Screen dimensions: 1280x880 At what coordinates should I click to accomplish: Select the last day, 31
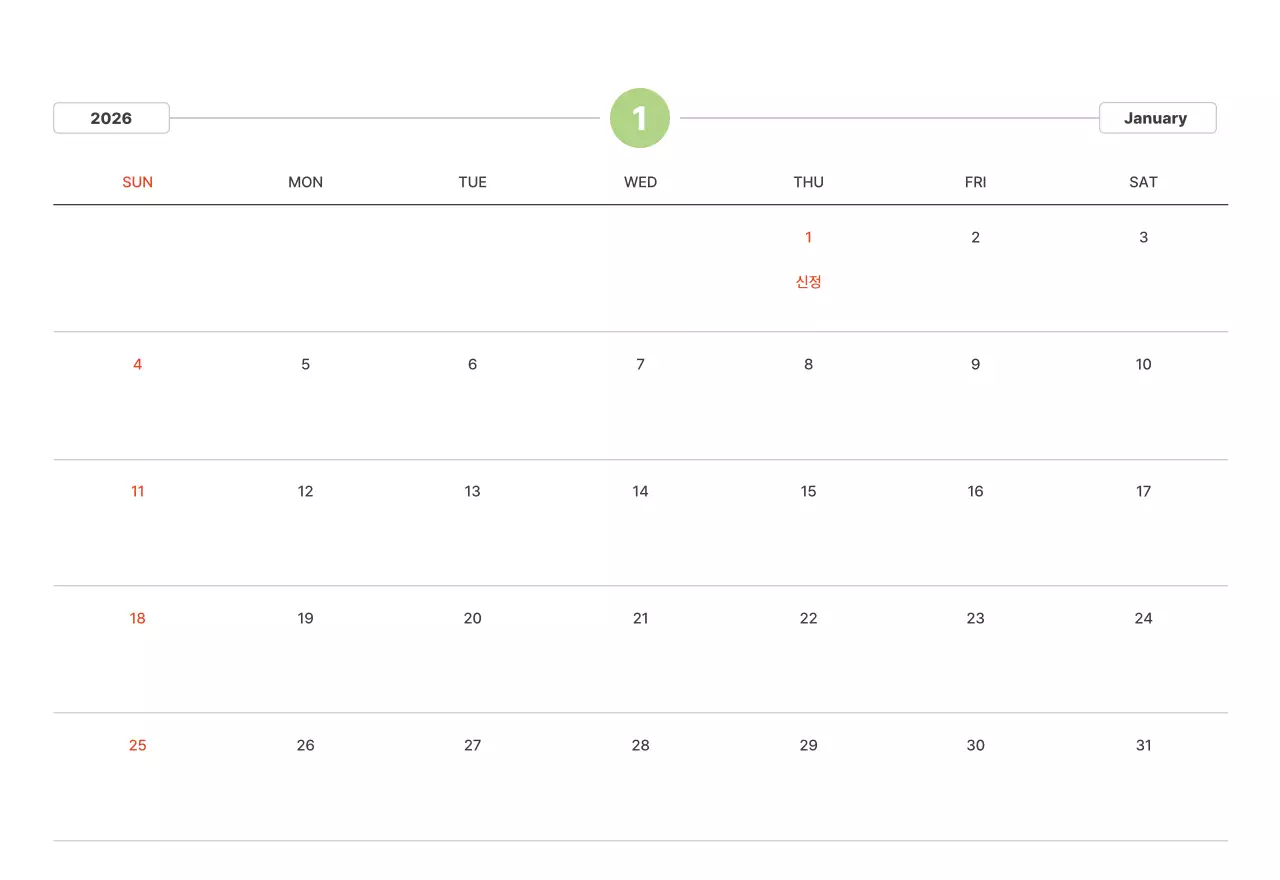pyautogui.click(x=1143, y=746)
